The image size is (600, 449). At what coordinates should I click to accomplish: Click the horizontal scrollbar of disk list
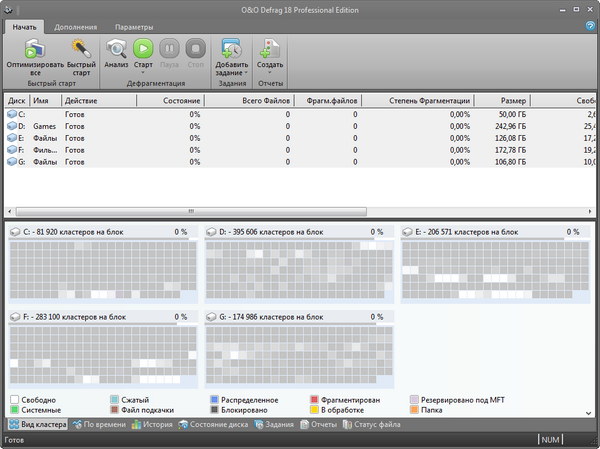click(x=190, y=211)
